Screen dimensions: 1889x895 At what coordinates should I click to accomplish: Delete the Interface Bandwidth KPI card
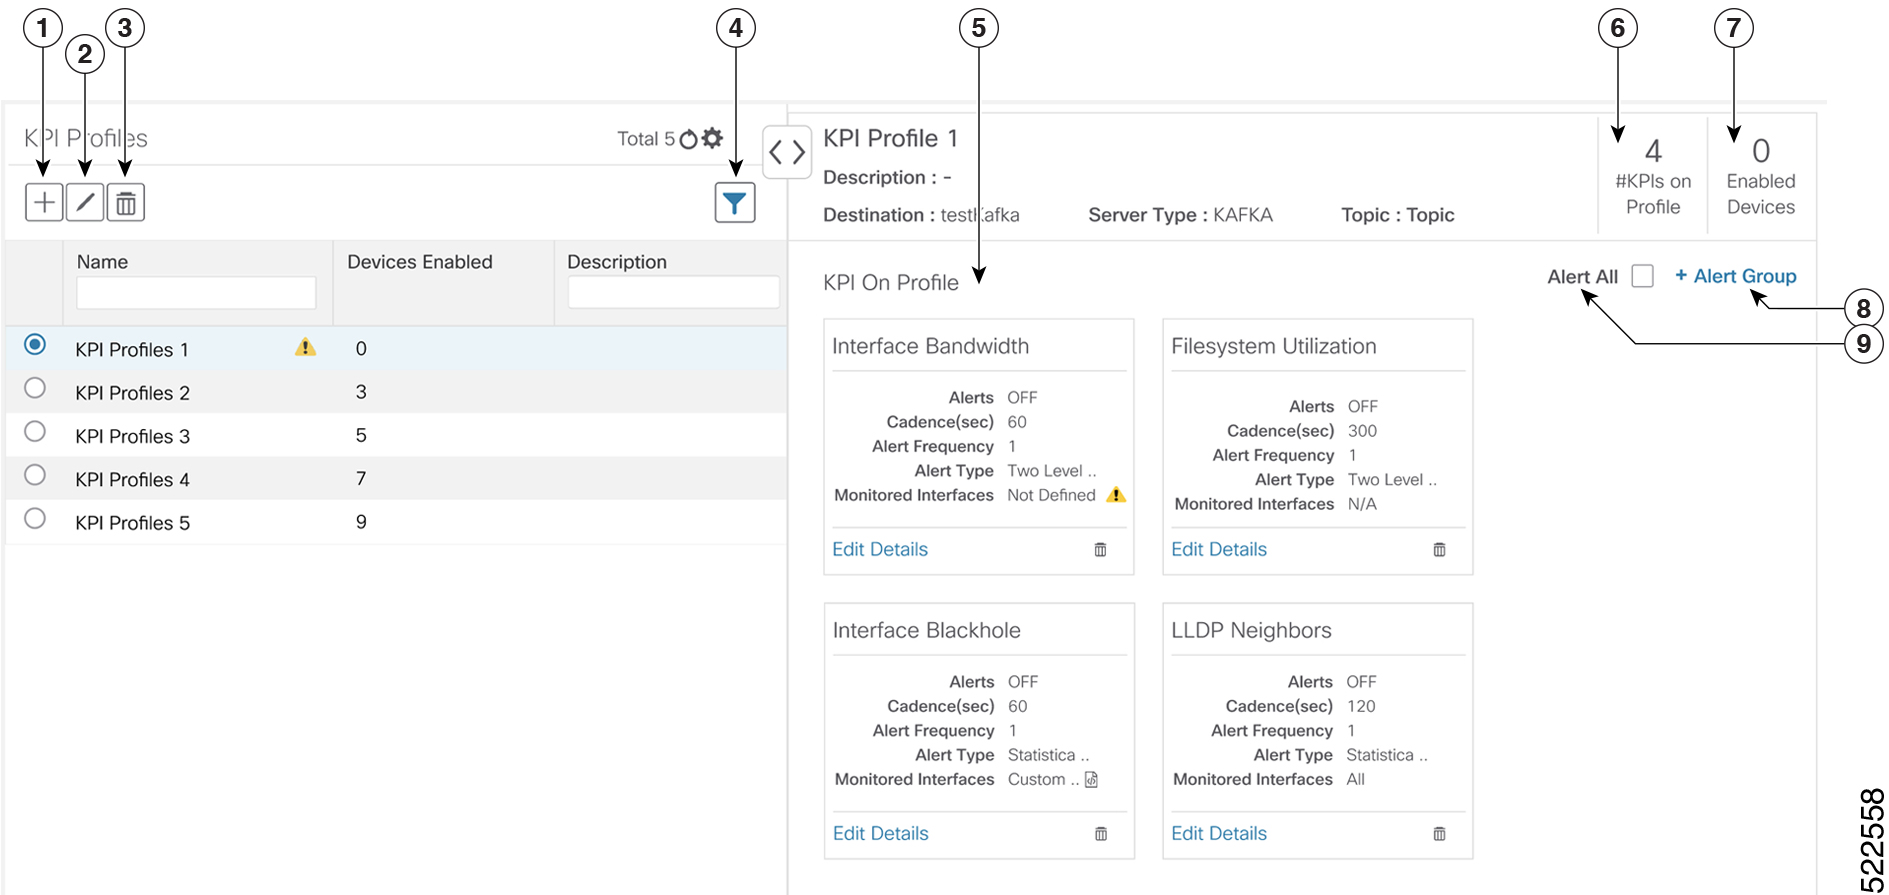point(1100,550)
